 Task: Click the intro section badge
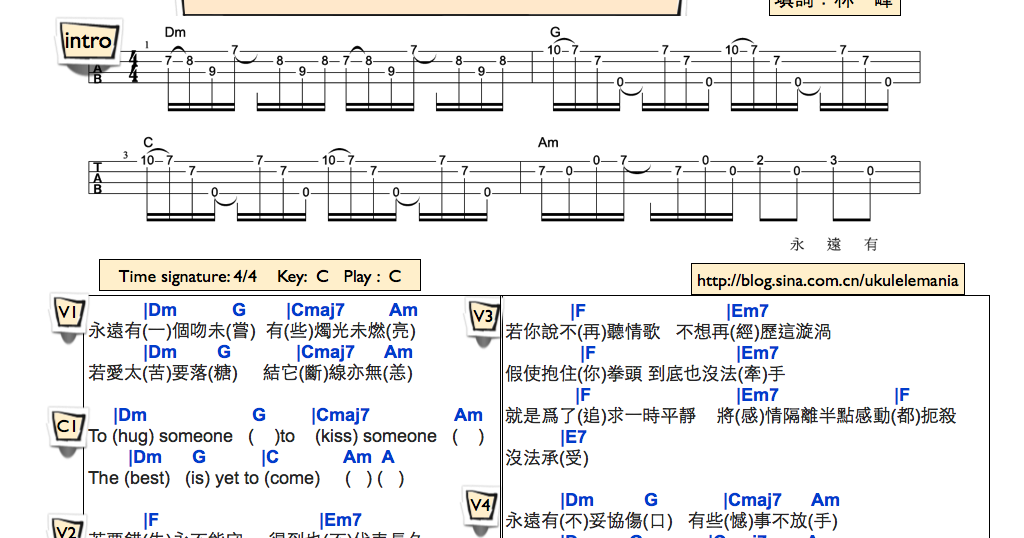(89, 42)
